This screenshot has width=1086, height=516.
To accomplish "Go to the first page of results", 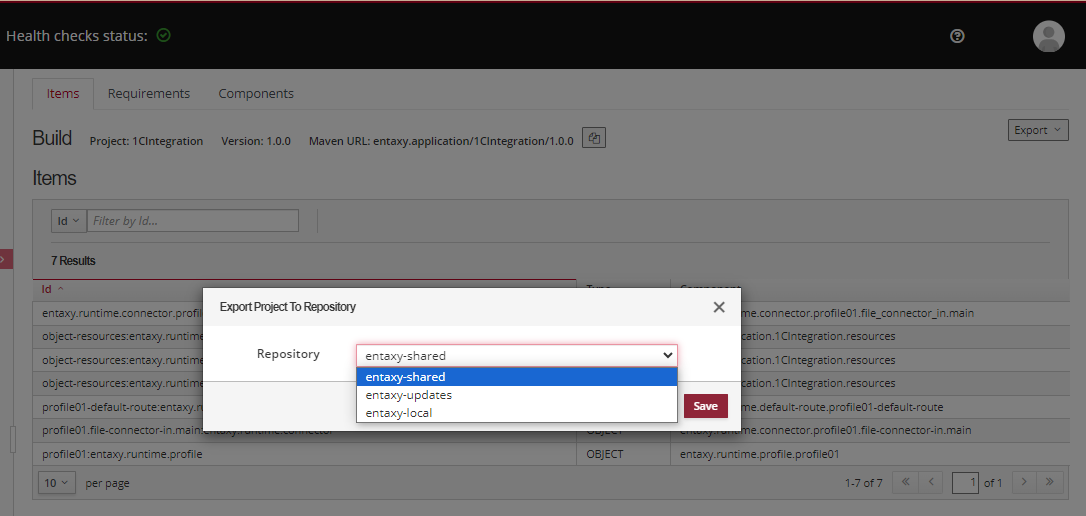I will coord(905,483).
